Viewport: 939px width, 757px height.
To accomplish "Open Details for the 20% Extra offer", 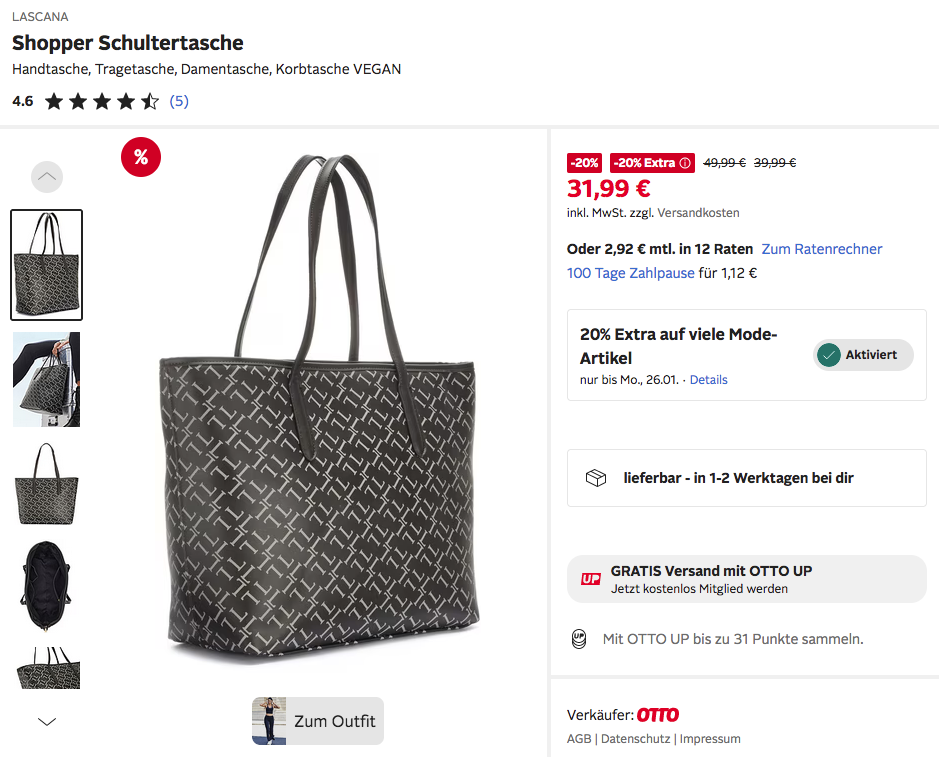I will coord(708,380).
